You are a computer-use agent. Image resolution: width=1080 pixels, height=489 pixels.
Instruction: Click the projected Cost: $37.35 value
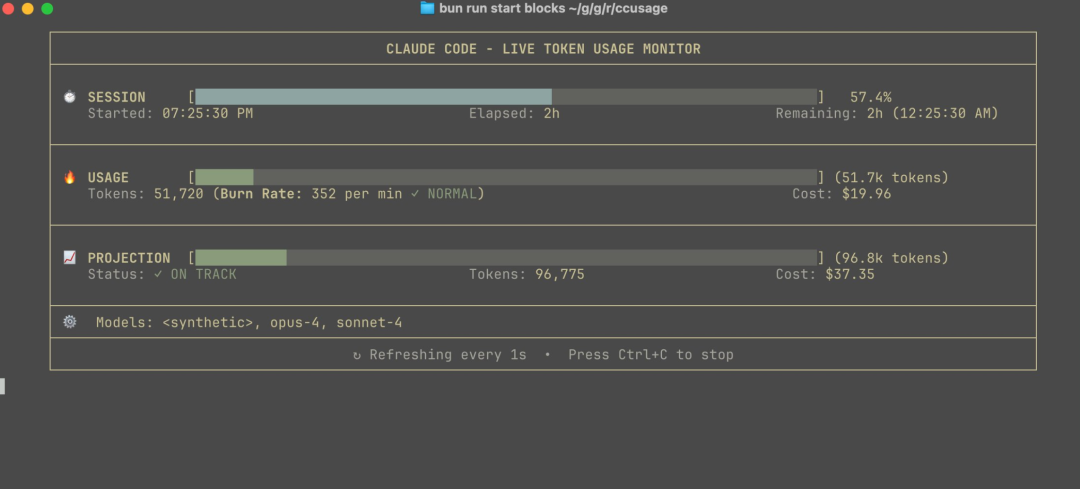825,274
